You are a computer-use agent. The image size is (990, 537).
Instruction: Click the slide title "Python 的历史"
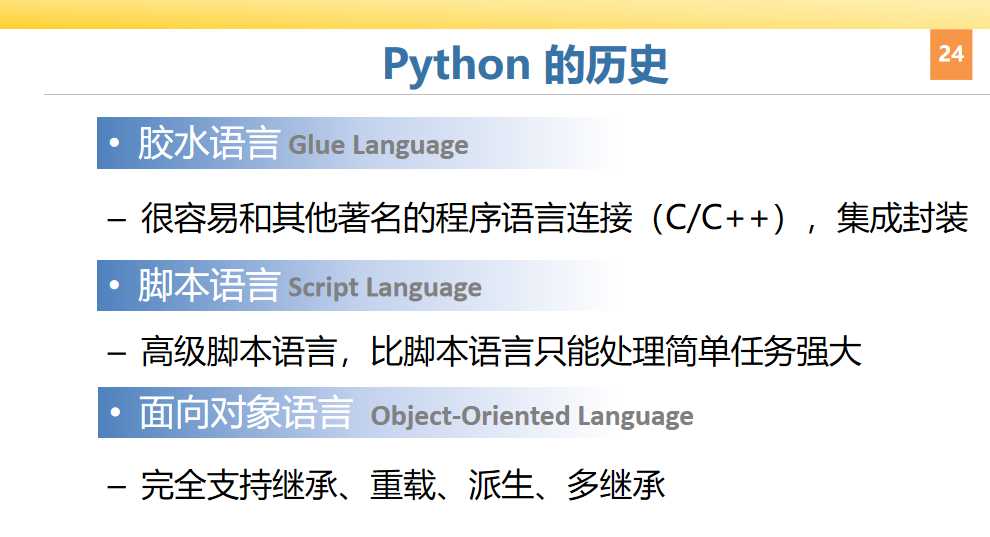pyautogui.click(x=525, y=65)
